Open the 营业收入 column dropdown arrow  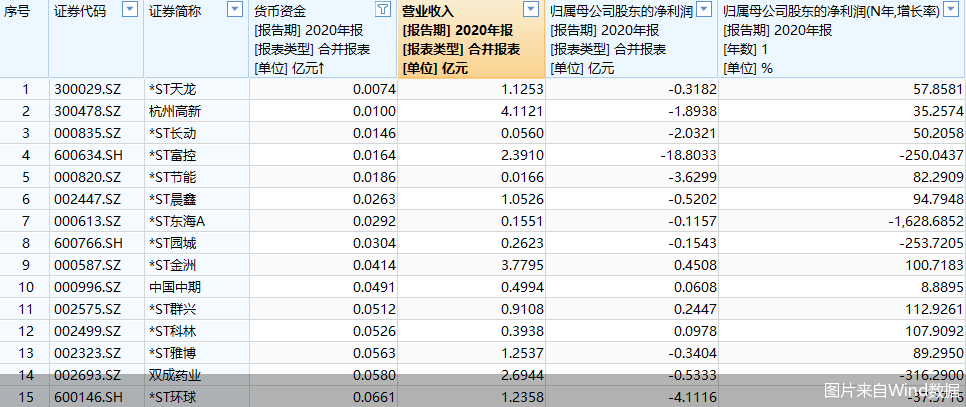click(530, 9)
